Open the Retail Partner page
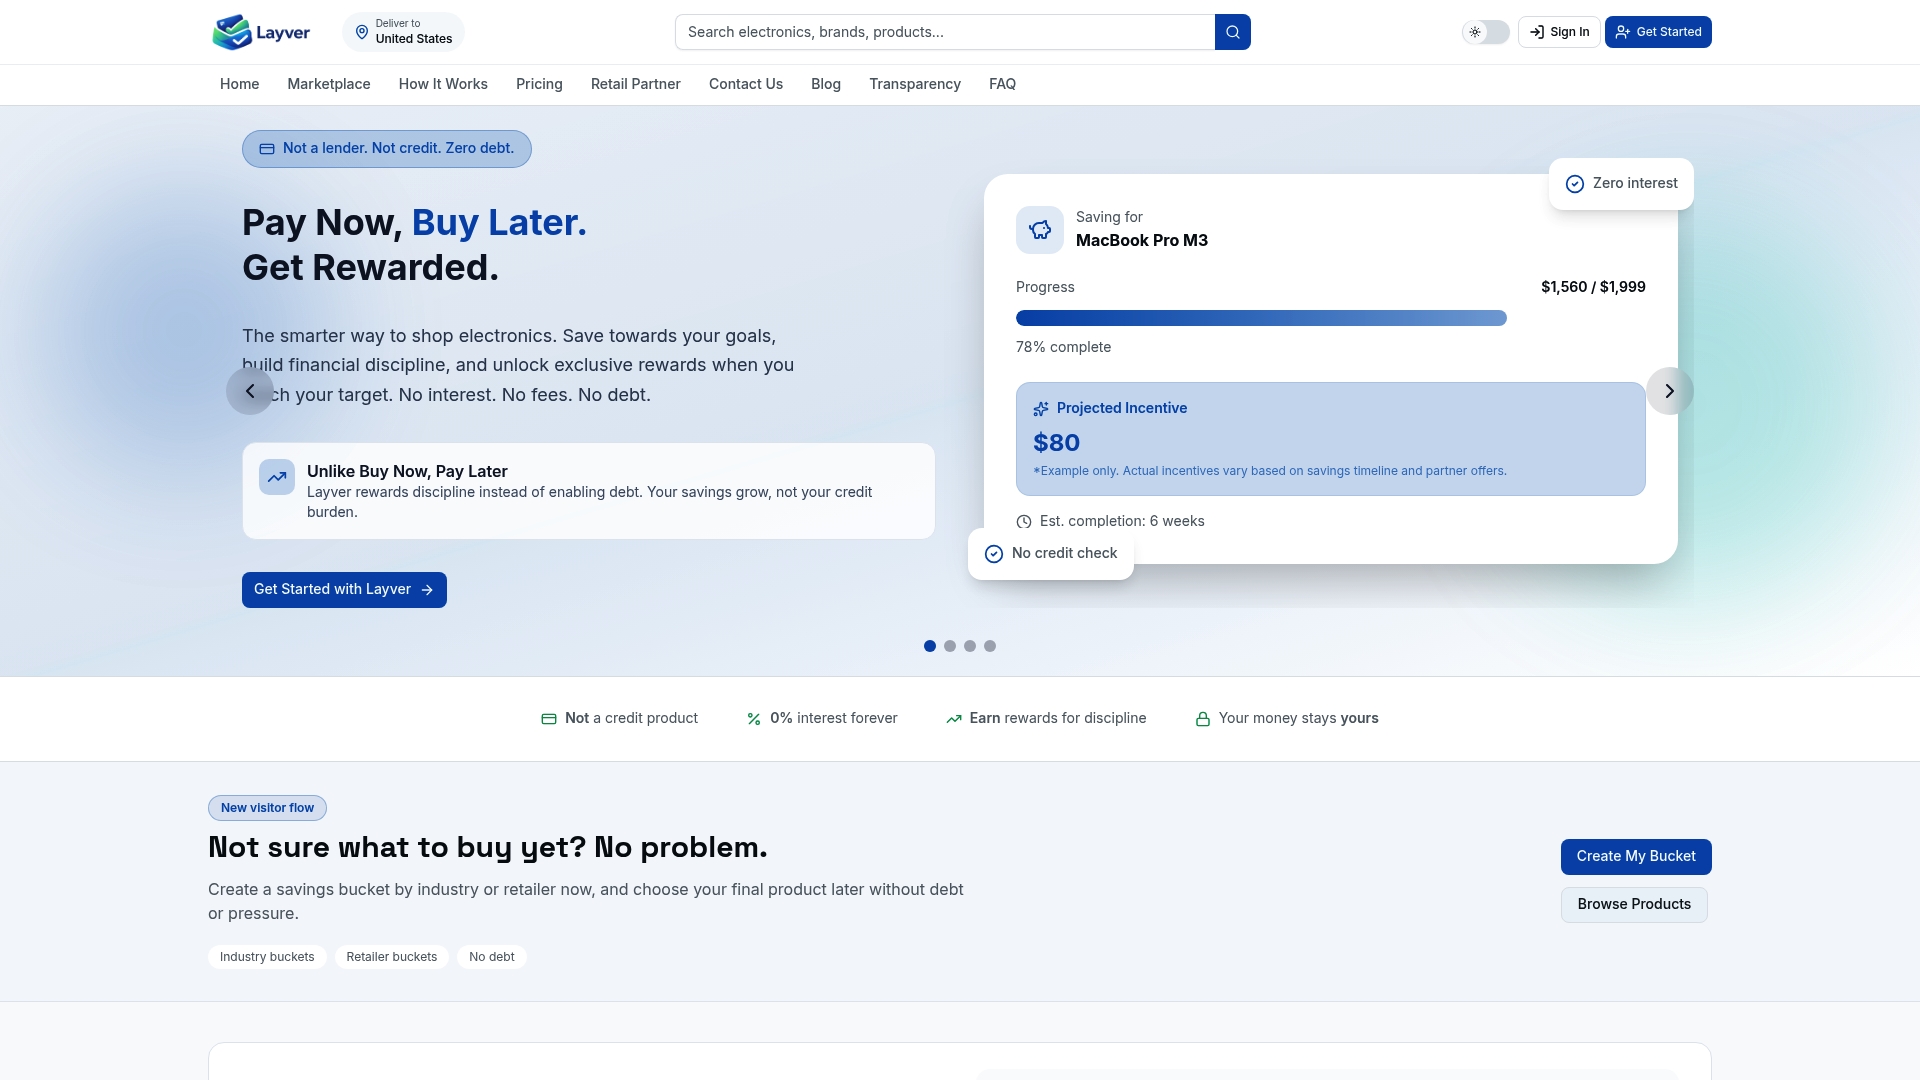The height and width of the screenshot is (1080, 1920). pos(636,84)
